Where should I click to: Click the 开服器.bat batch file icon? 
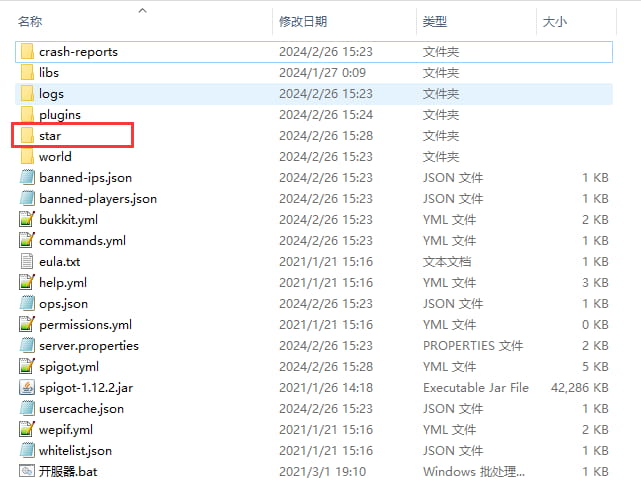pyautogui.click(x=27, y=471)
